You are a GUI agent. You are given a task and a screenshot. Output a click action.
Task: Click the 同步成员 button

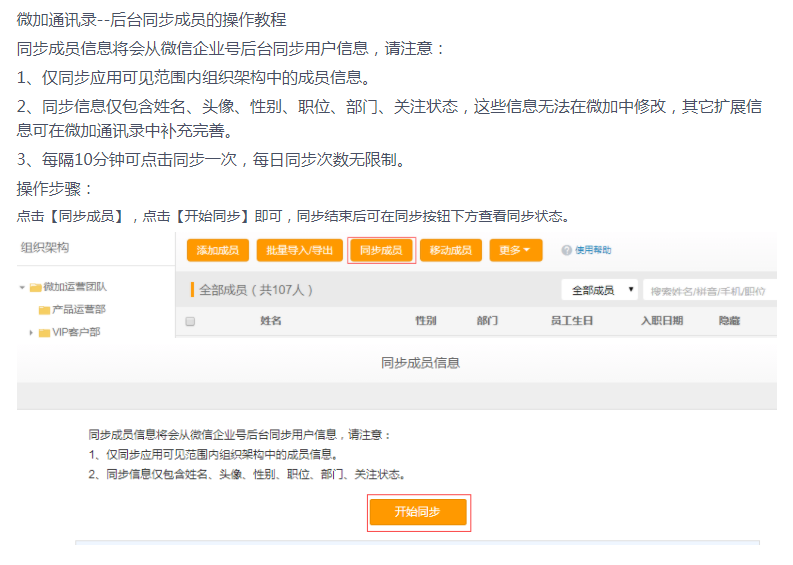381,250
